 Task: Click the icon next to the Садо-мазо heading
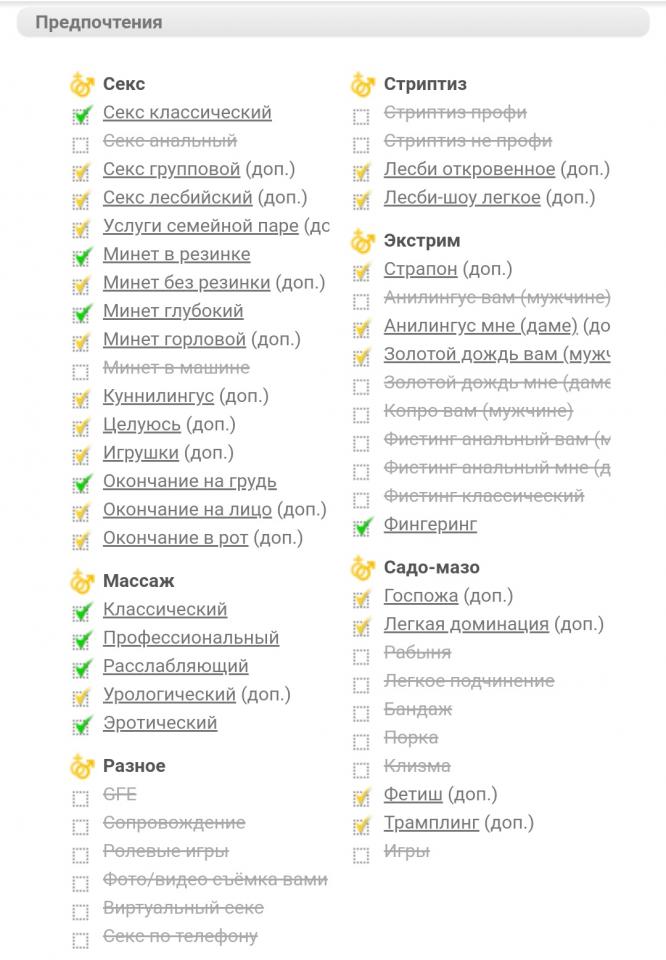coord(362,568)
